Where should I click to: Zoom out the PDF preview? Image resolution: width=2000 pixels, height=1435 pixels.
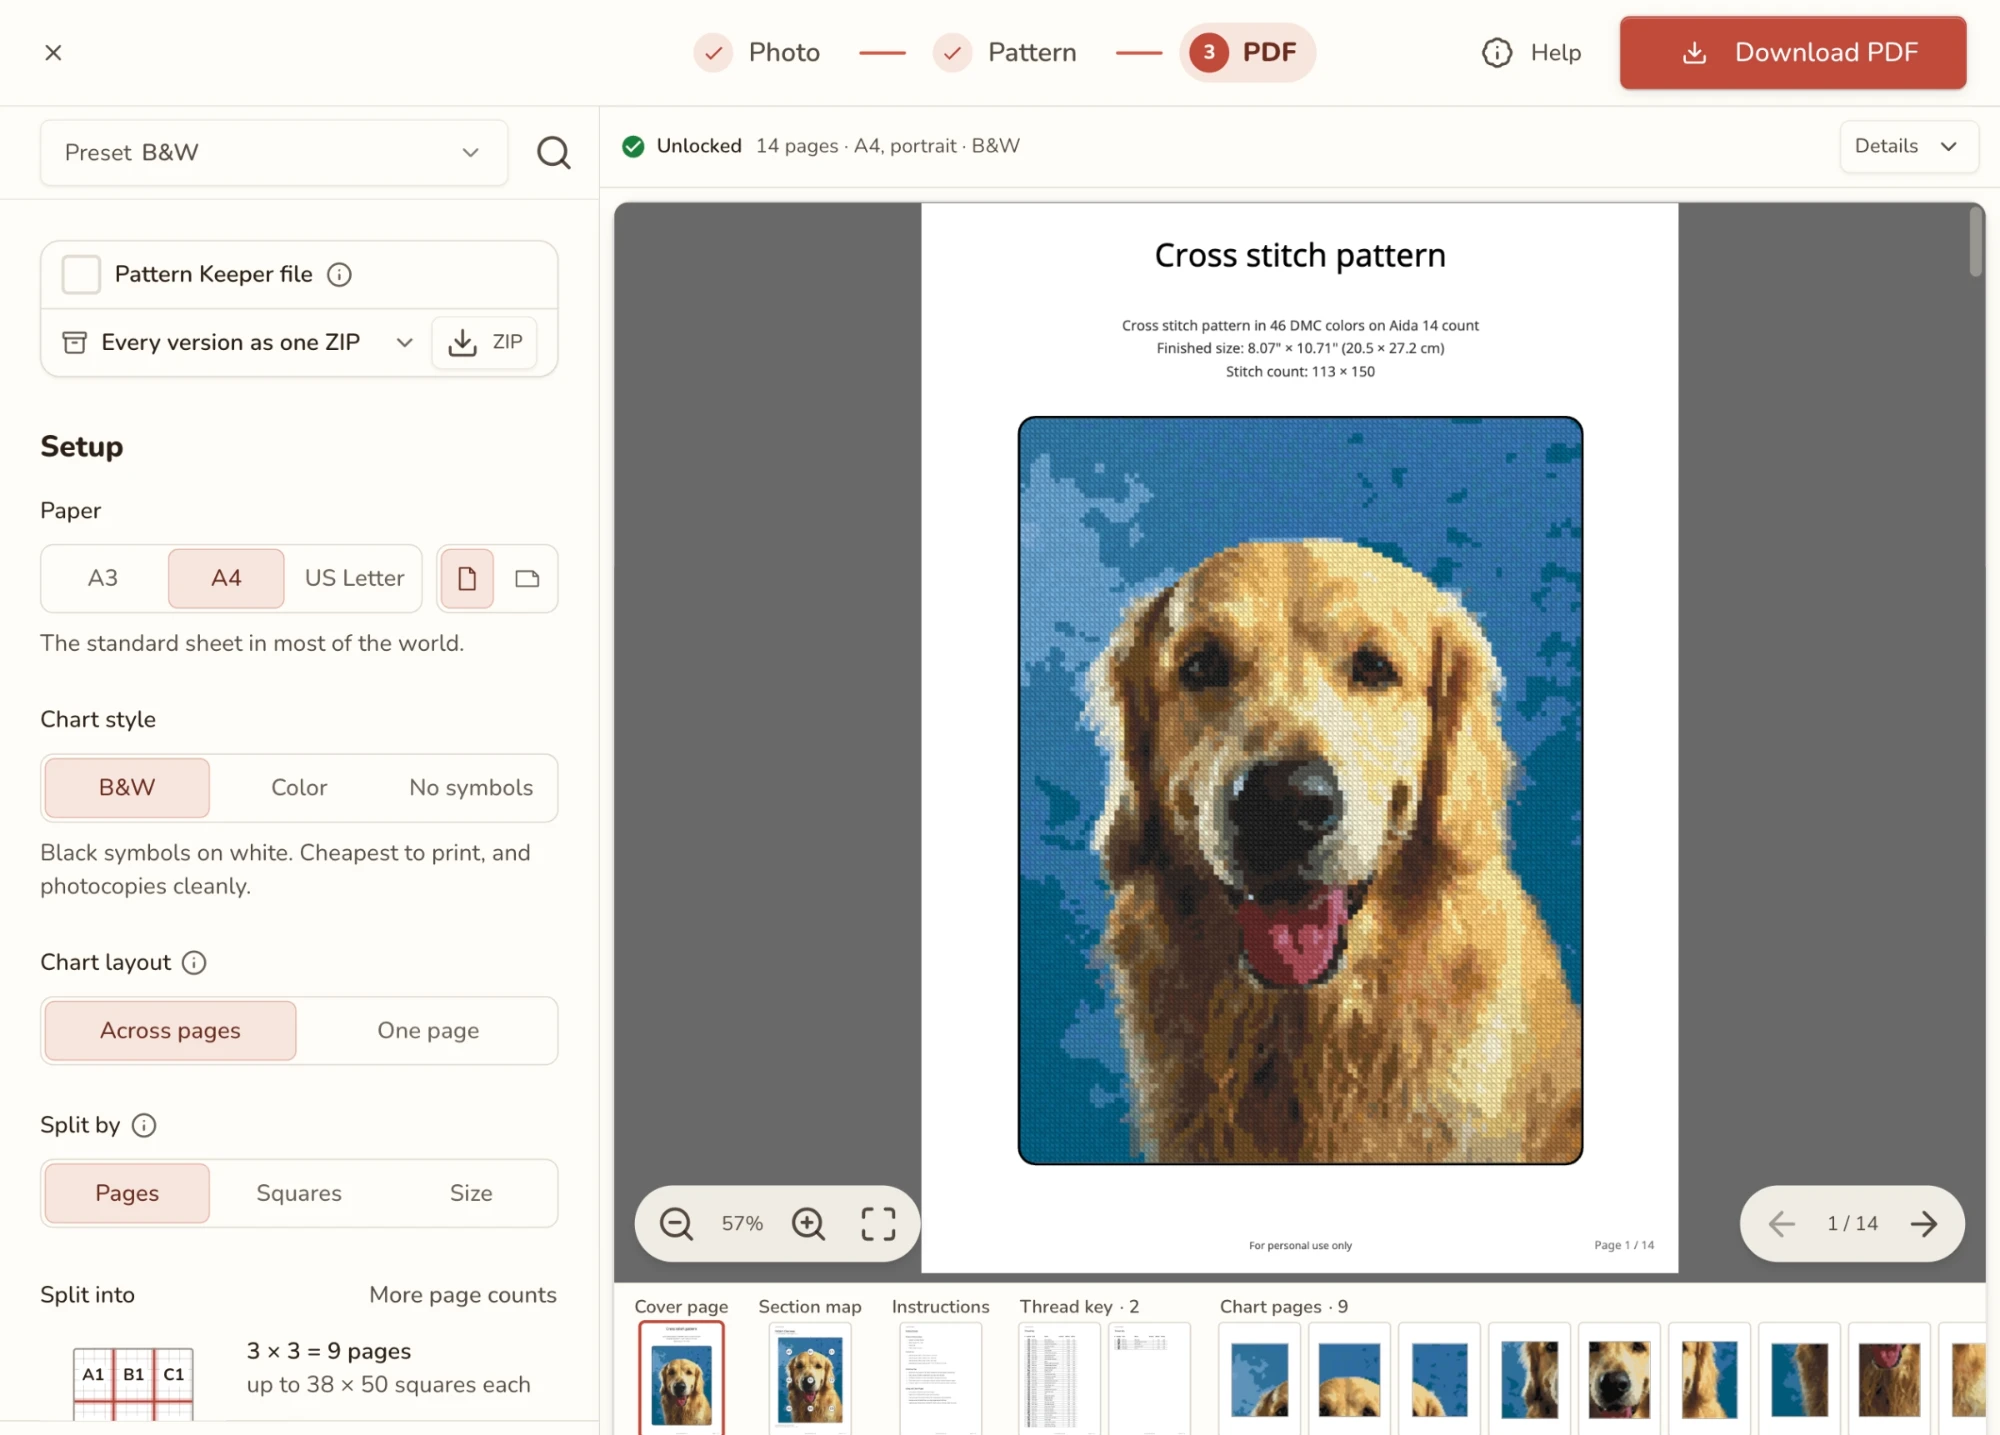tap(676, 1223)
